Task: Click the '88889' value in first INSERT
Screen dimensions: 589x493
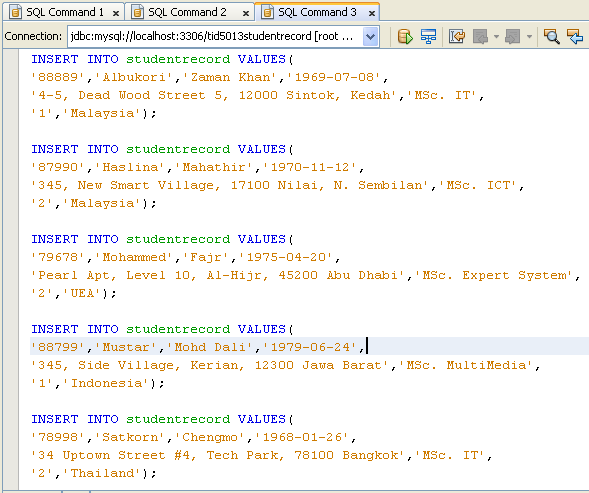Action: [x=58, y=77]
